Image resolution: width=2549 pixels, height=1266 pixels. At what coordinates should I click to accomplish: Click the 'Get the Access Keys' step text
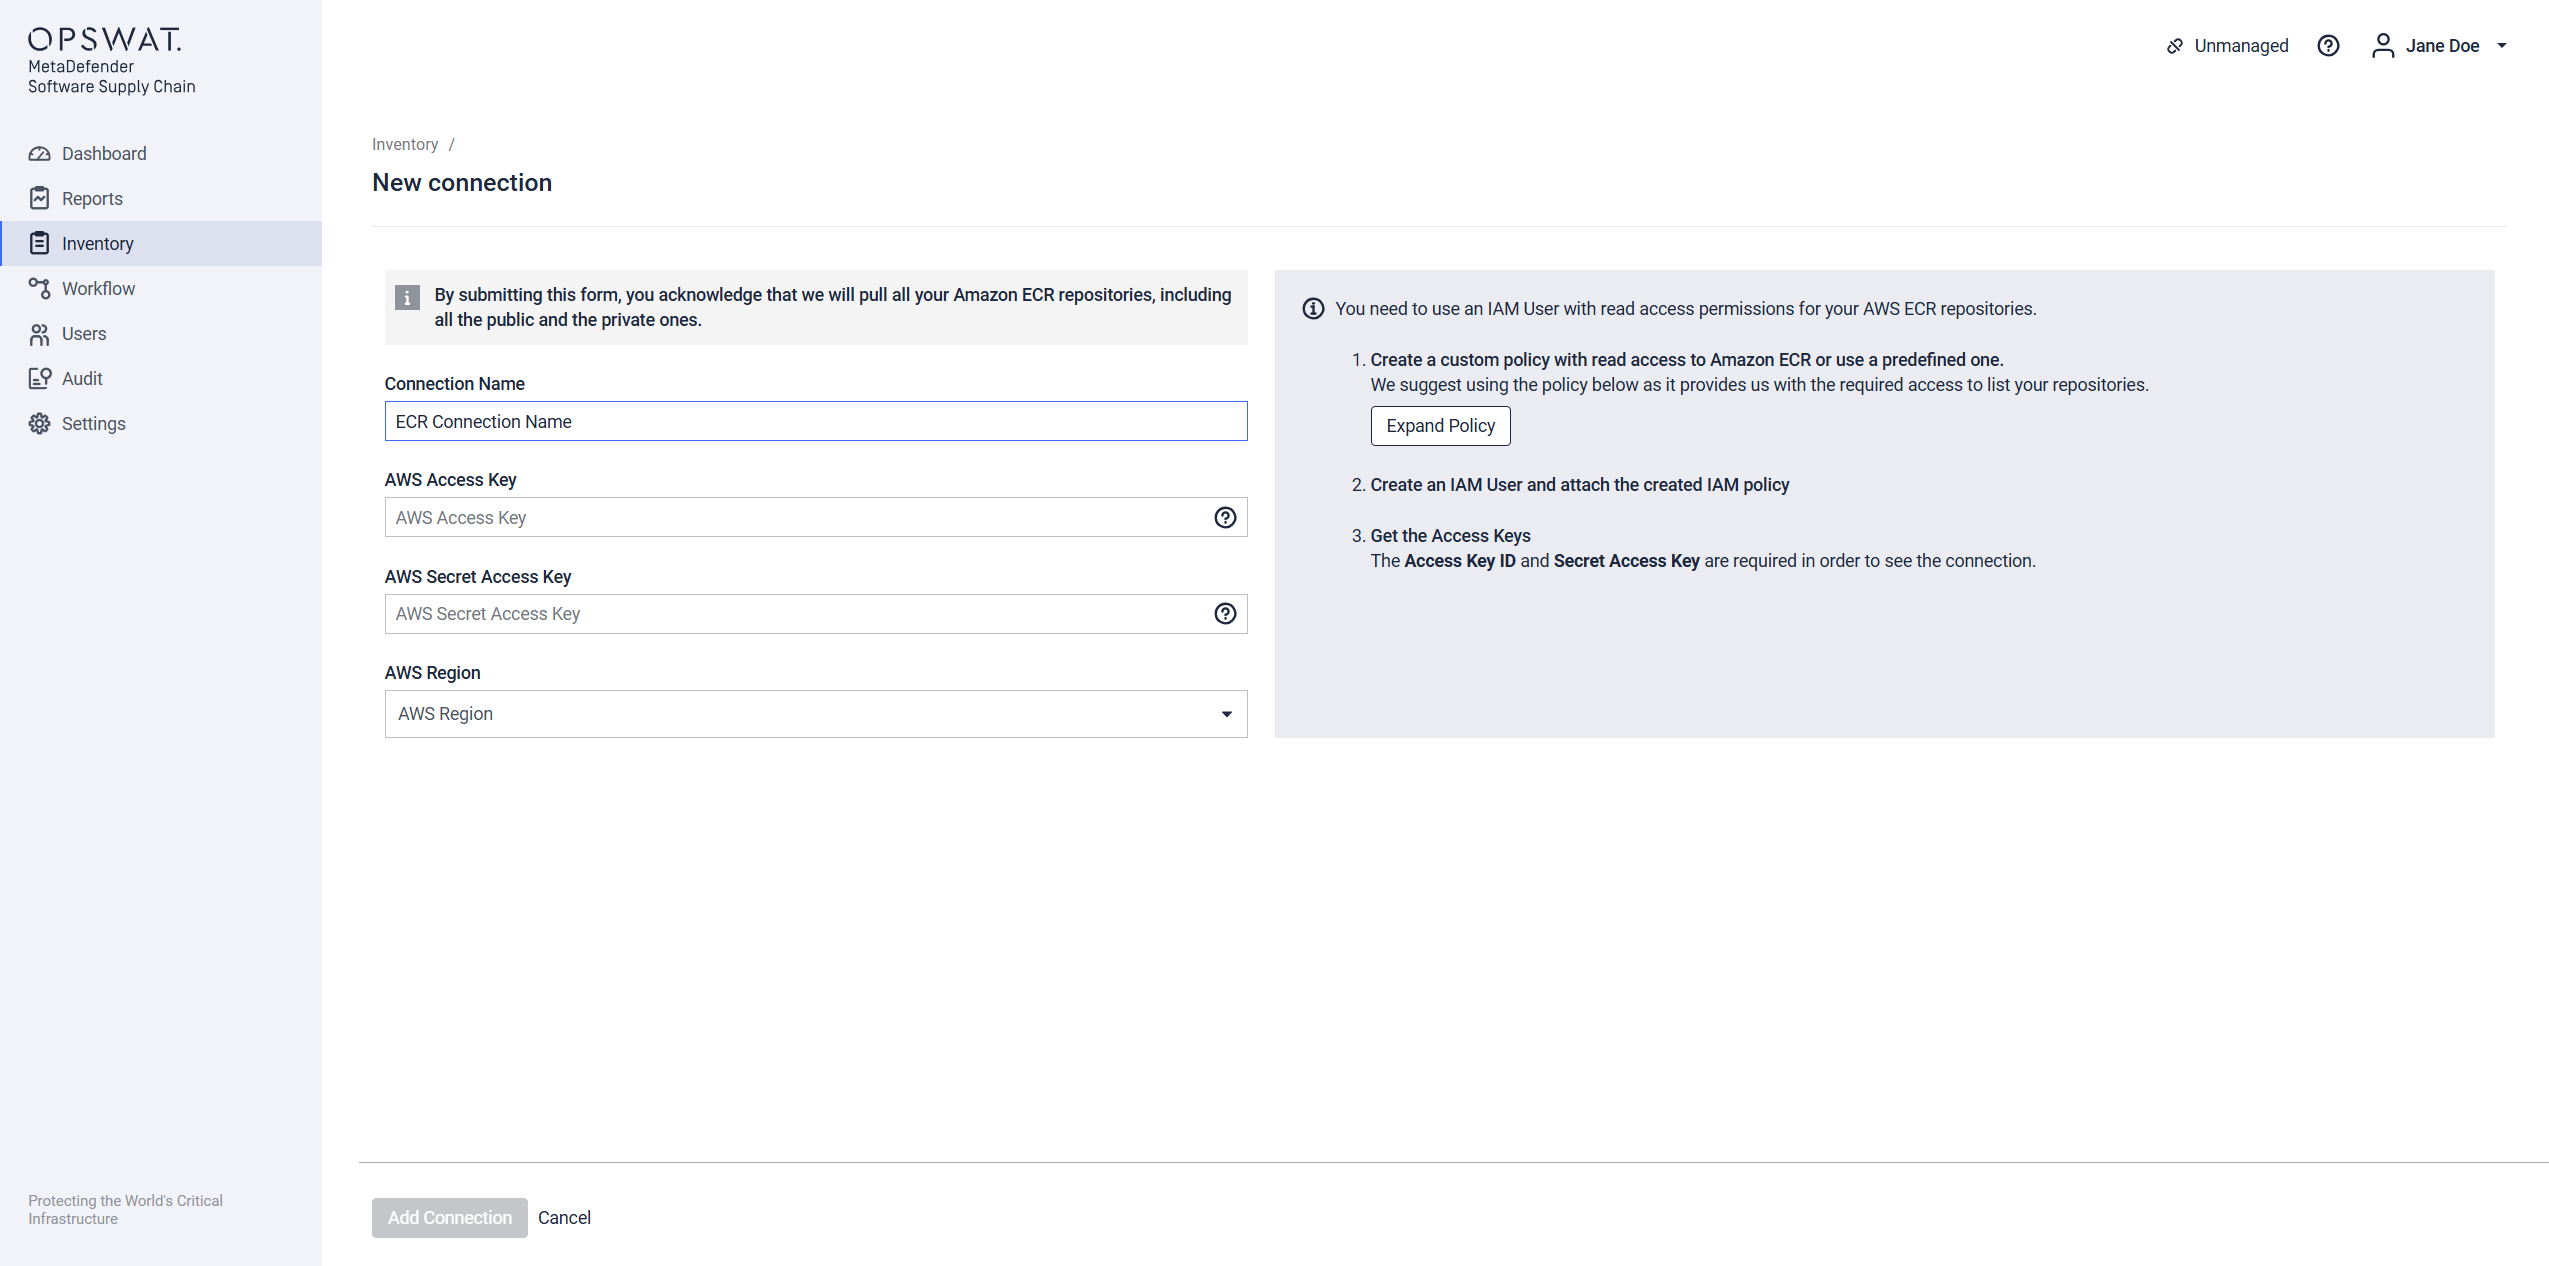click(1450, 536)
